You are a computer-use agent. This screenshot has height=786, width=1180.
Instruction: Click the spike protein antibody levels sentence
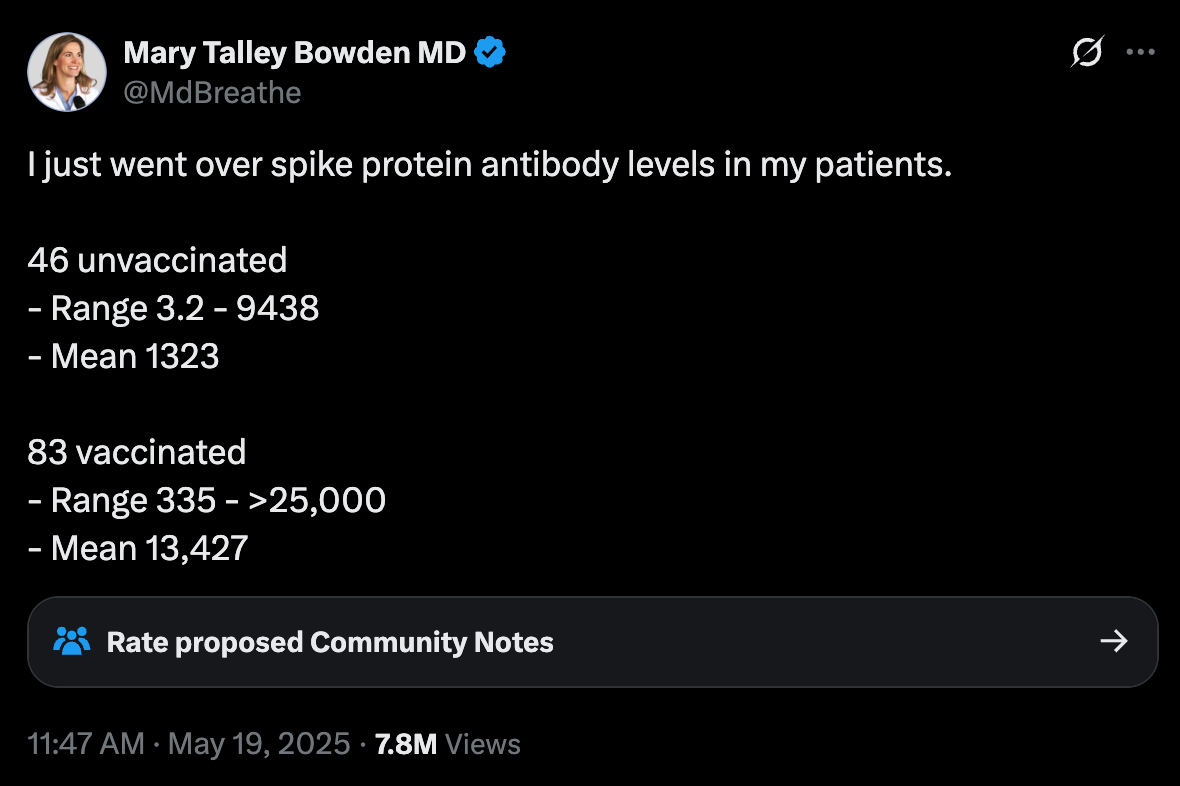(x=490, y=165)
